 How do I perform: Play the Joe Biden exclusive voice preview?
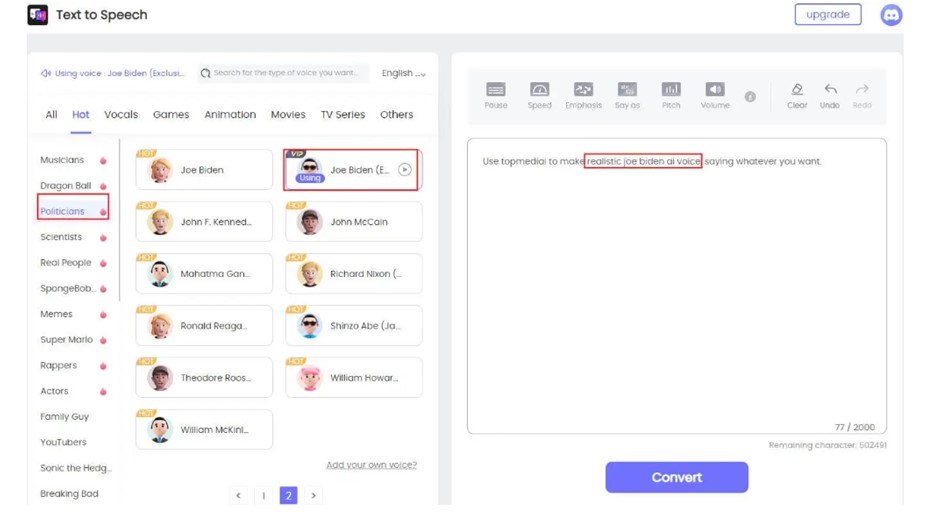coord(404,170)
